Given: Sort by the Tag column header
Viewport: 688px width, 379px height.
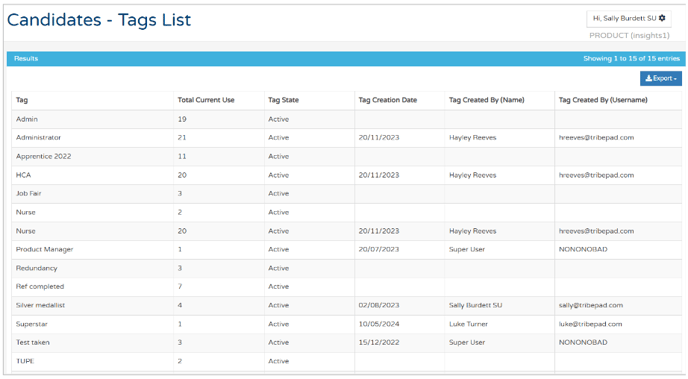Looking at the screenshot, I should pyautogui.click(x=22, y=100).
